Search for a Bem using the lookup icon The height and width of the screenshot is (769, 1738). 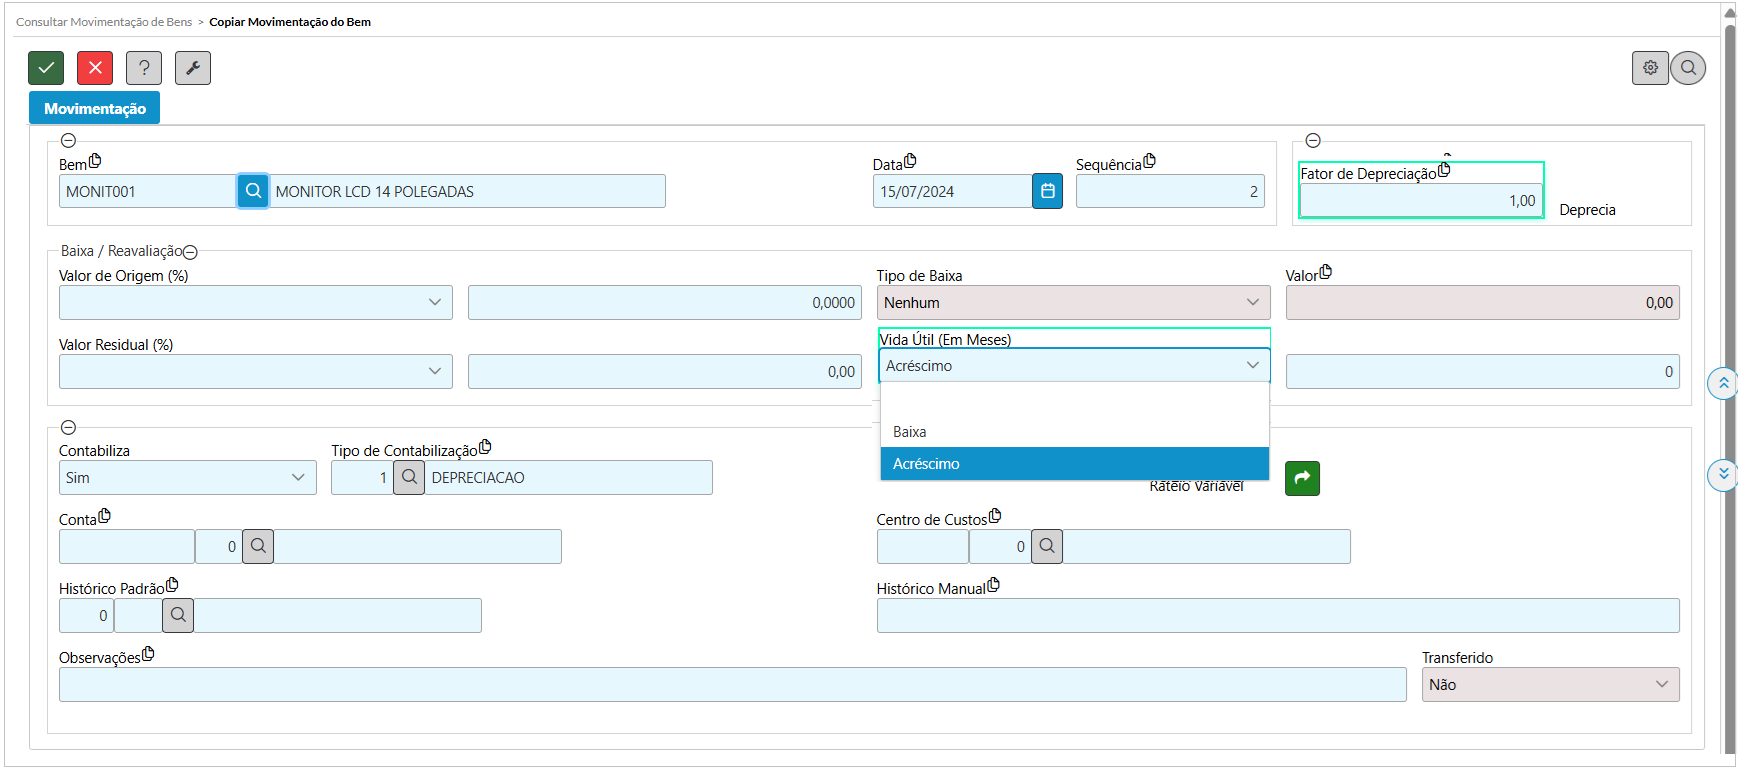pyautogui.click(x=253, y=191)
